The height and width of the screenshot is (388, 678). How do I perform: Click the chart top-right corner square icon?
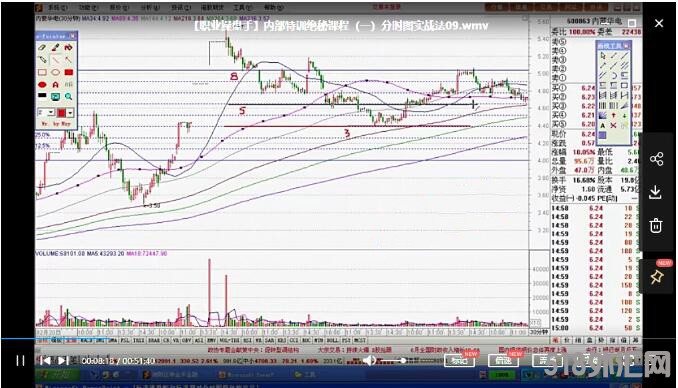(x=524, y=19)
